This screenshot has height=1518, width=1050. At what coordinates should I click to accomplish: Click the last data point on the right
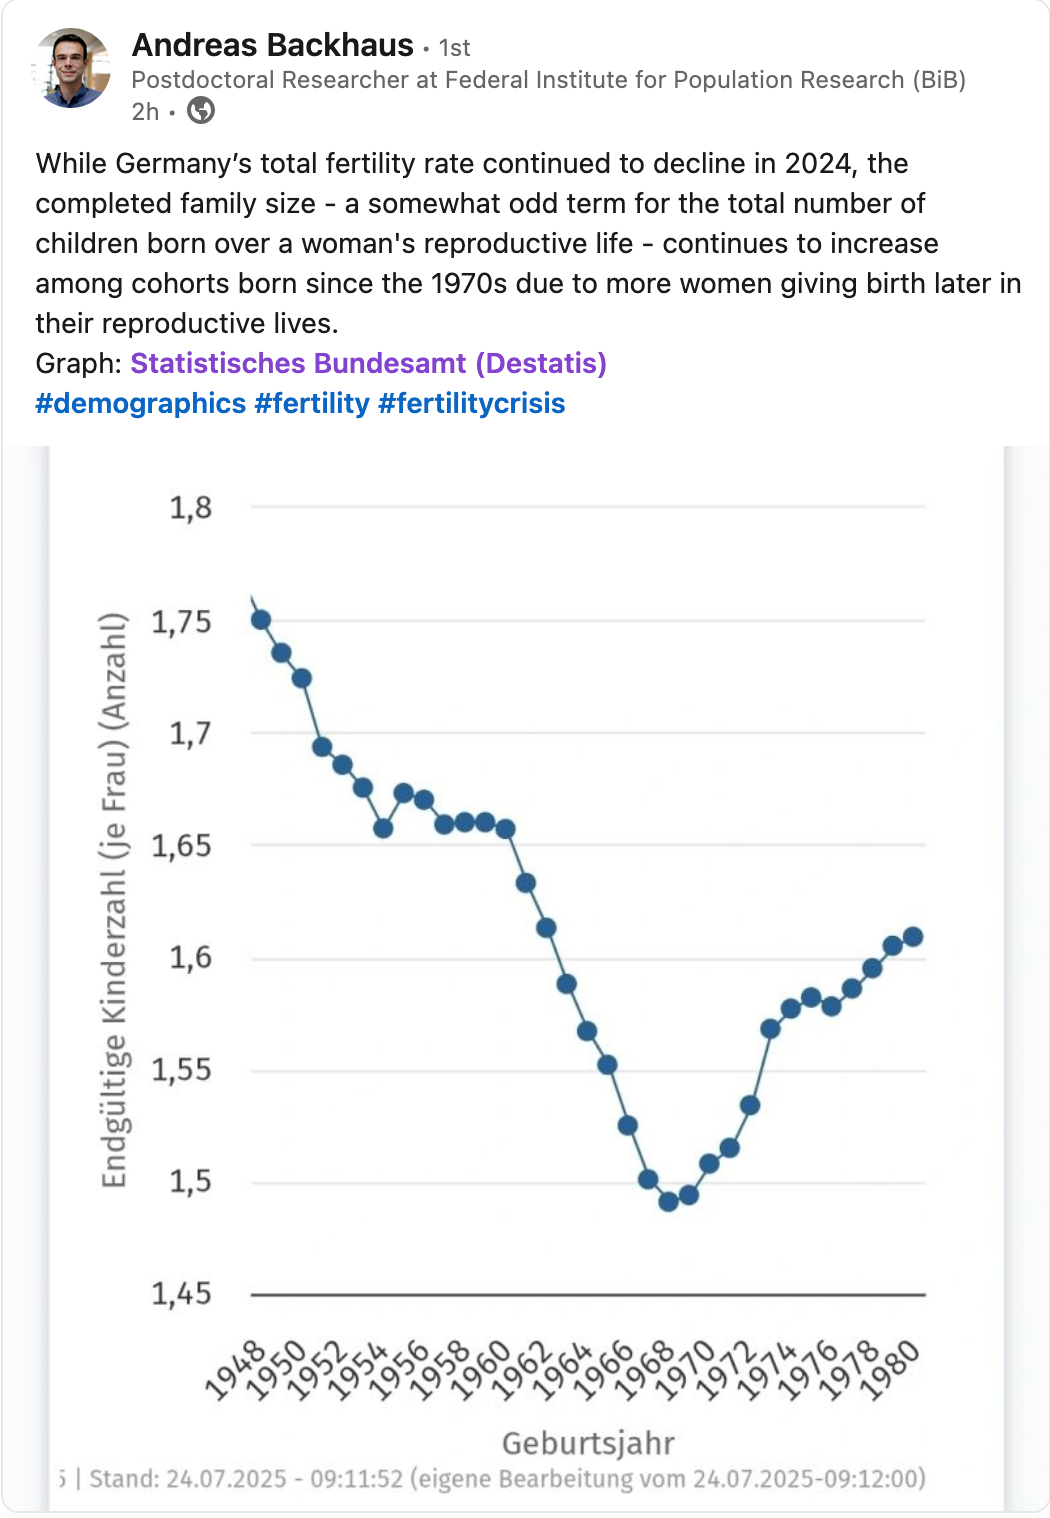912,937
